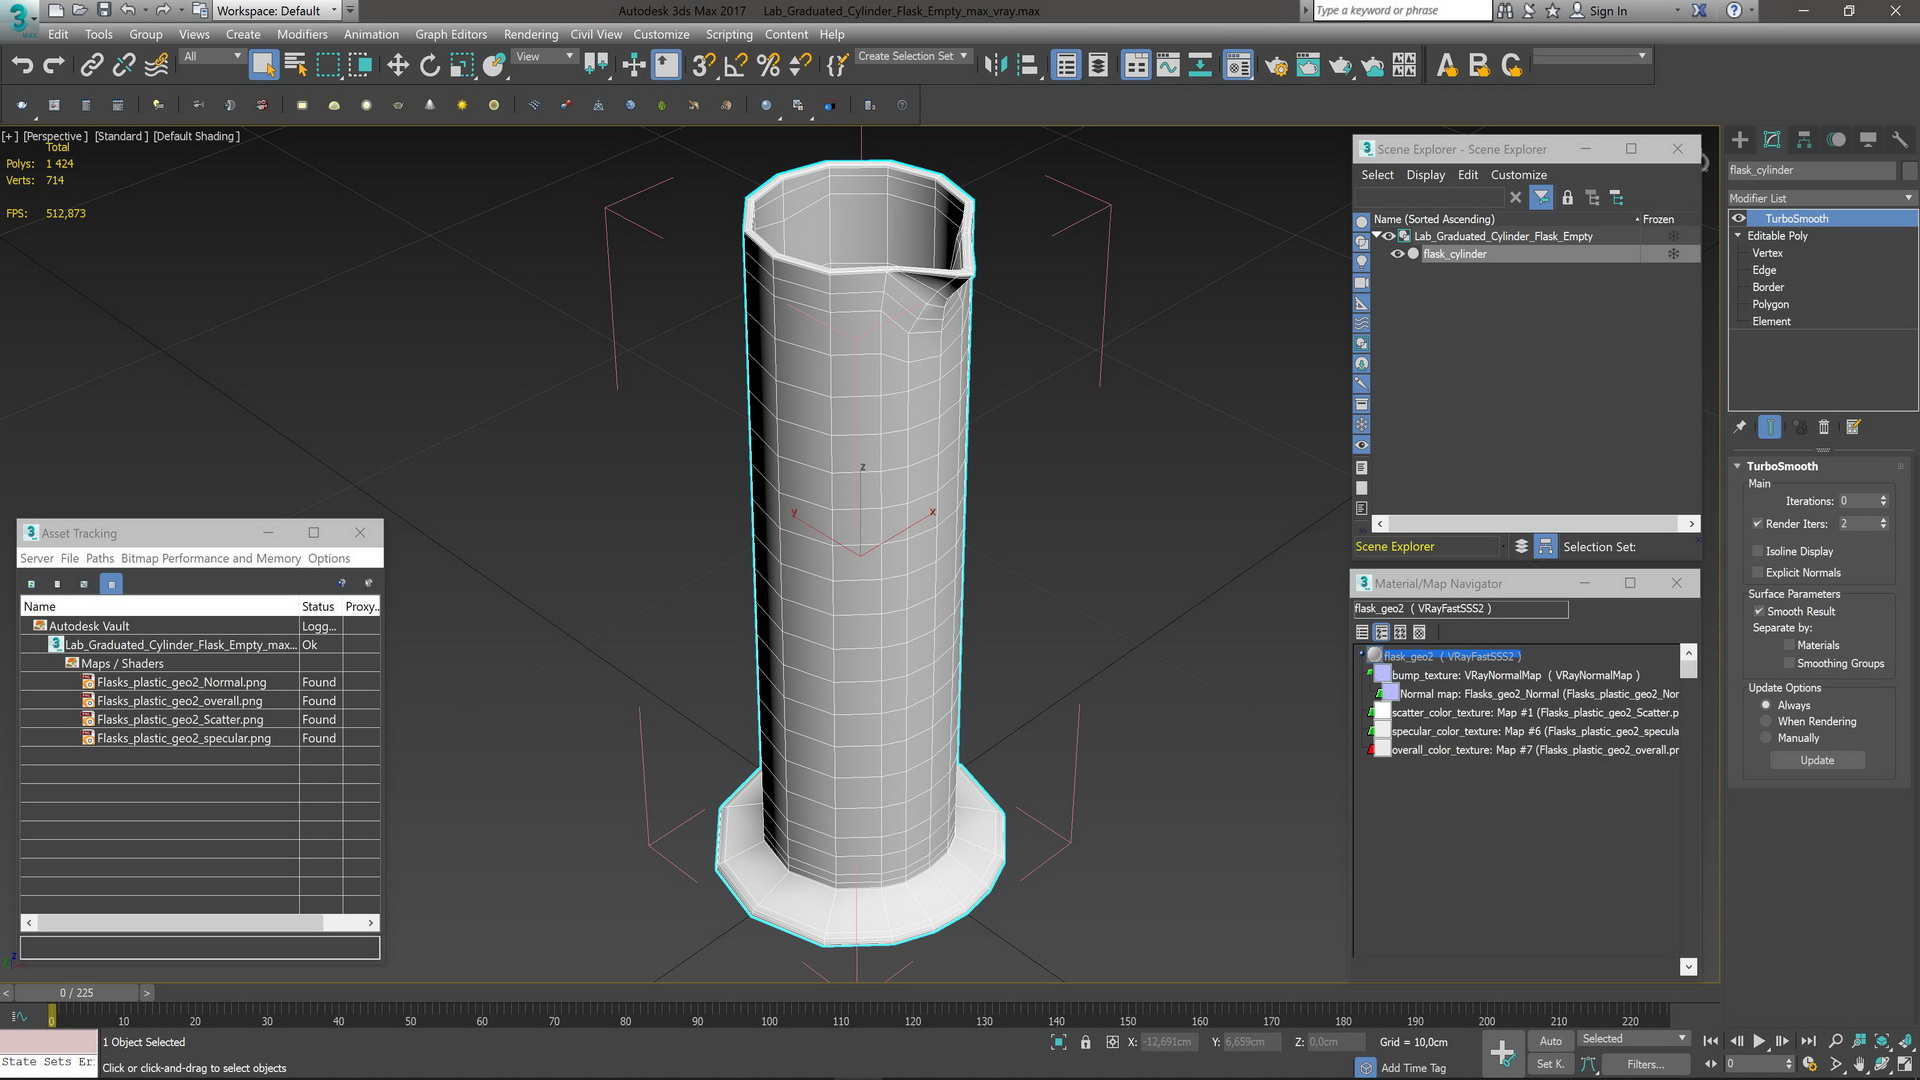Click the Update button

(1816, 760)
